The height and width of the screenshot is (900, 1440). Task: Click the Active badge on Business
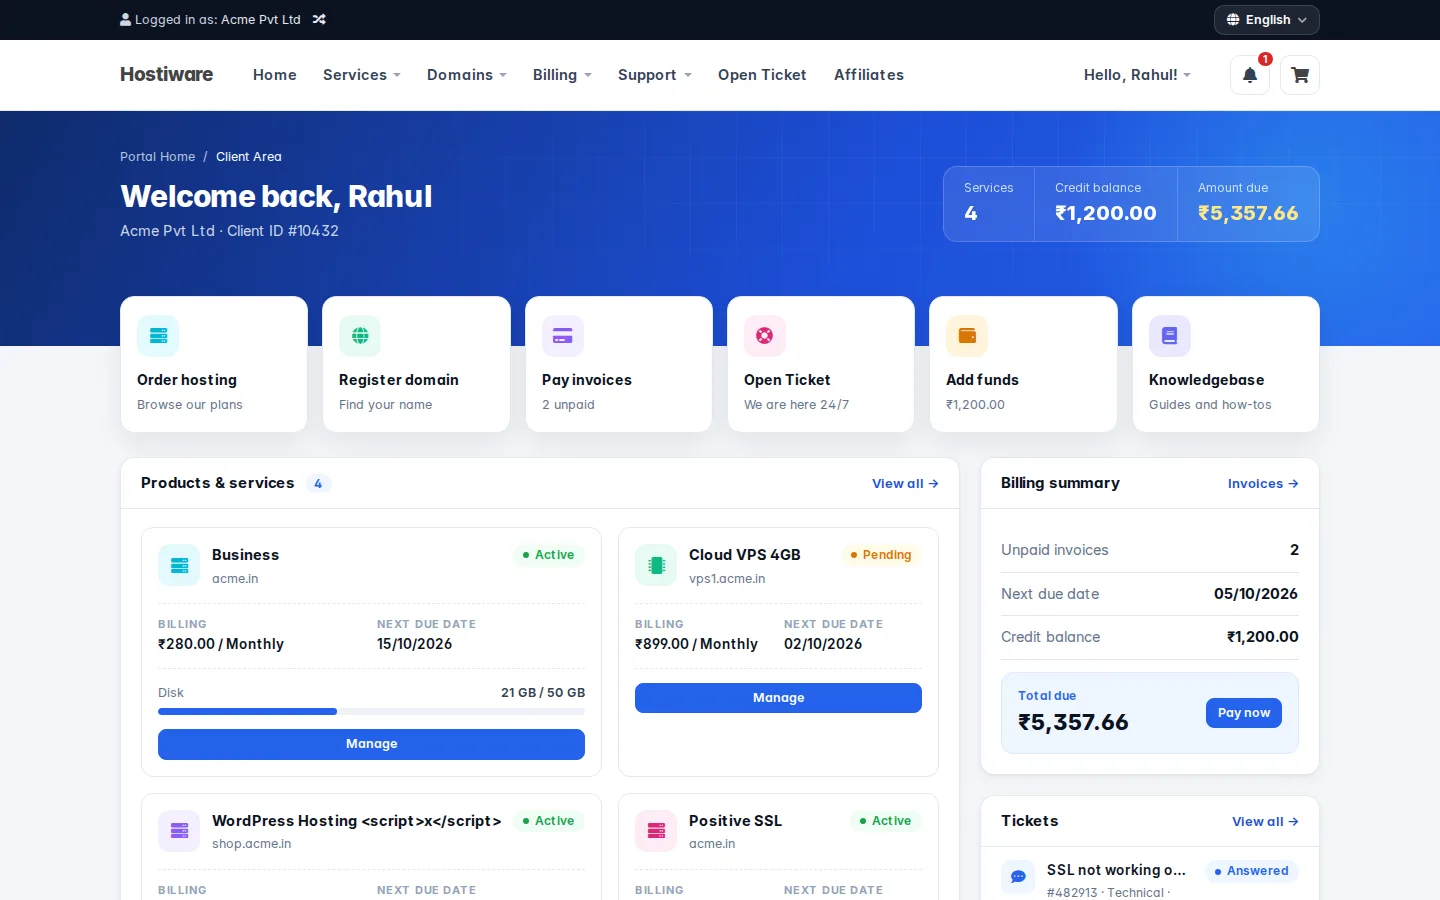pyautogui.click(x=548, y=555)
